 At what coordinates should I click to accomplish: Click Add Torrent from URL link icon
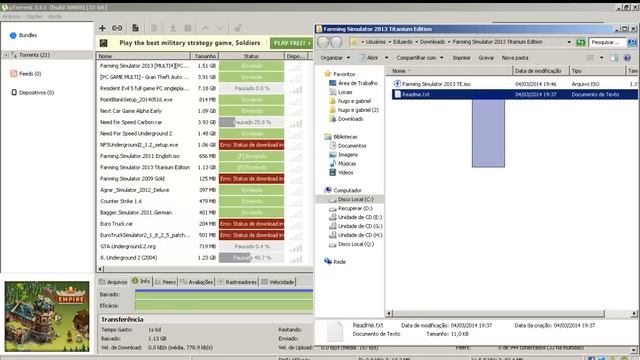tap(117, 28)
